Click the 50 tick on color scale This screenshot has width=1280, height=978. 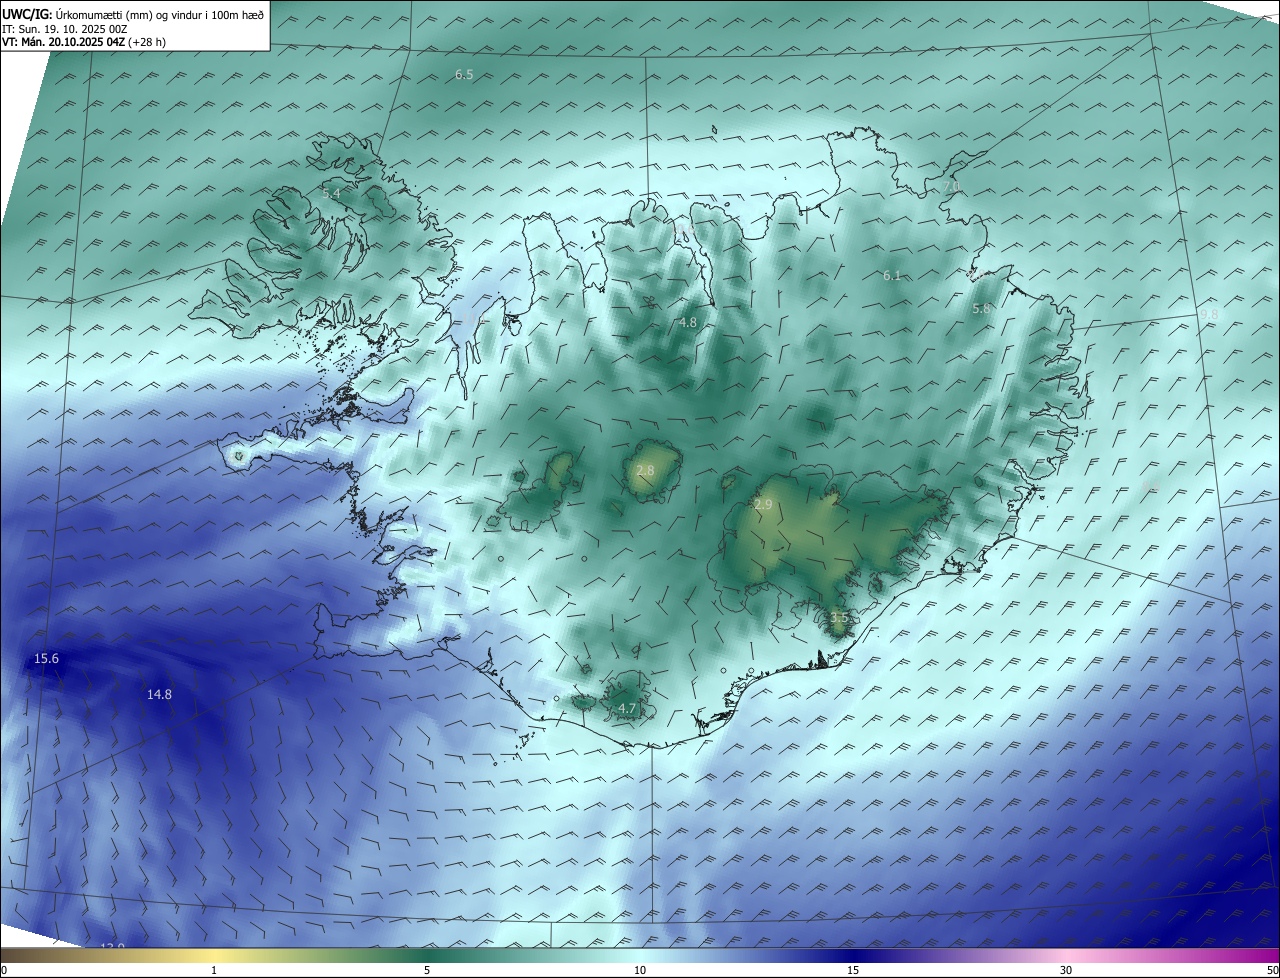click(1272, 970)
